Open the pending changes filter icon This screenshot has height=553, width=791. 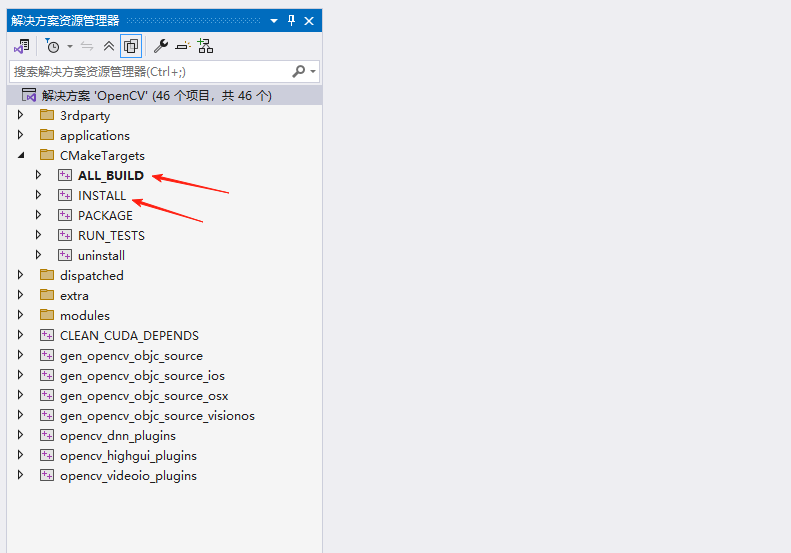52,46
